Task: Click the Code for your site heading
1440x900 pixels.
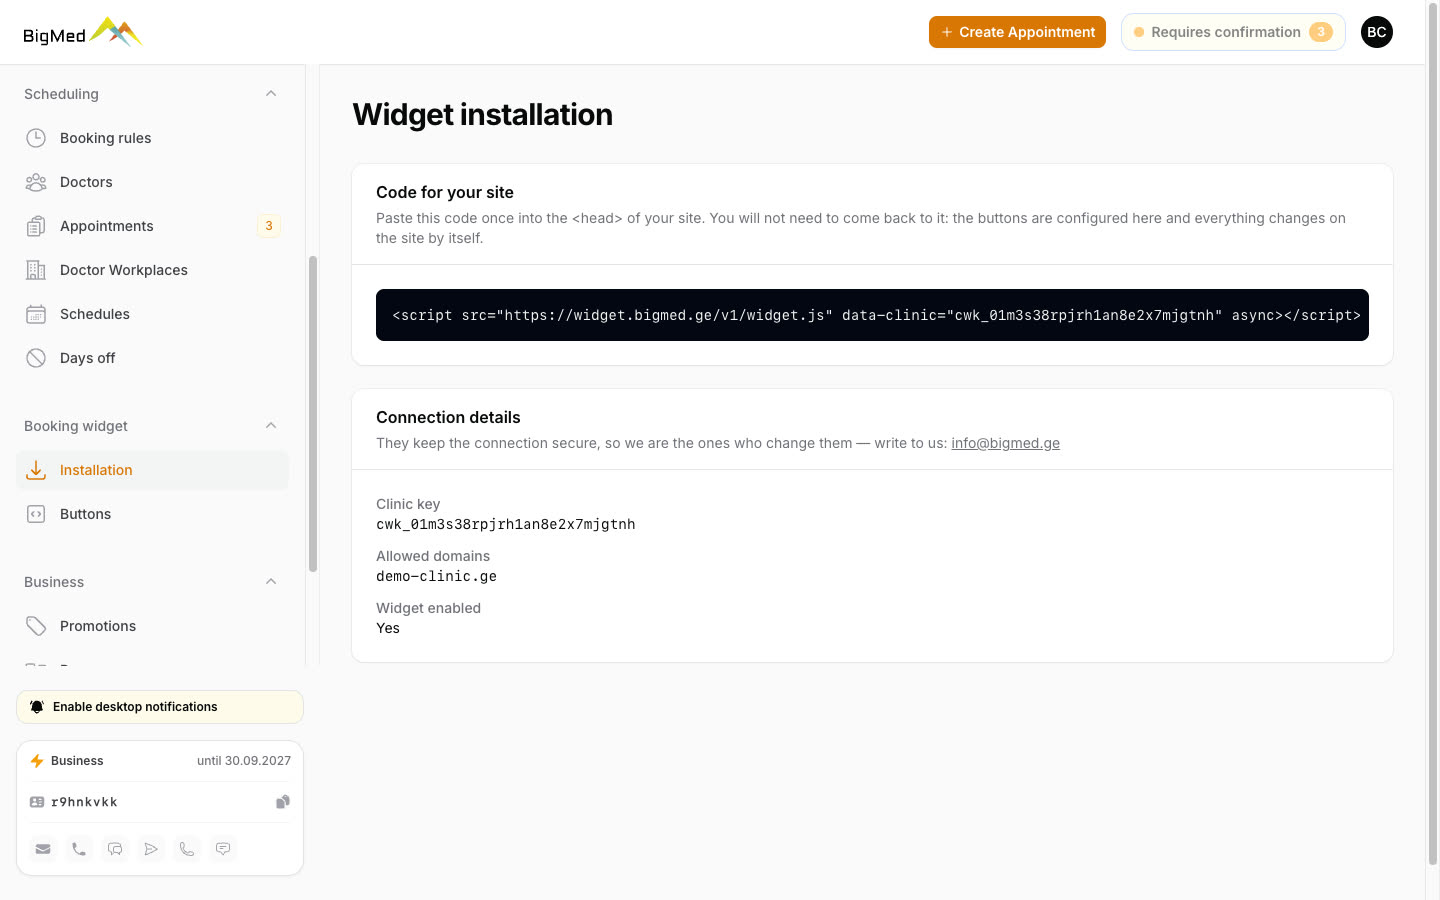Action: click(445, 192)
